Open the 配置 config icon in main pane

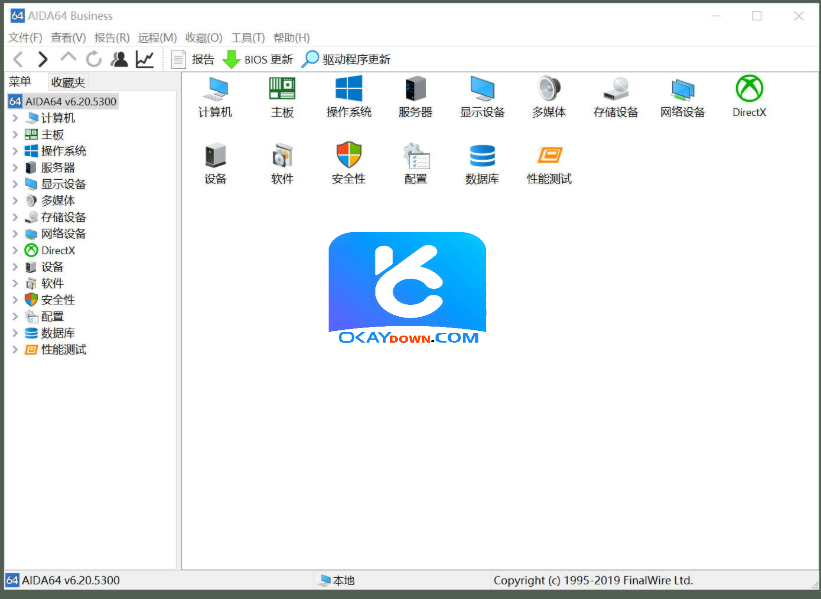click(x=416, y=164)
